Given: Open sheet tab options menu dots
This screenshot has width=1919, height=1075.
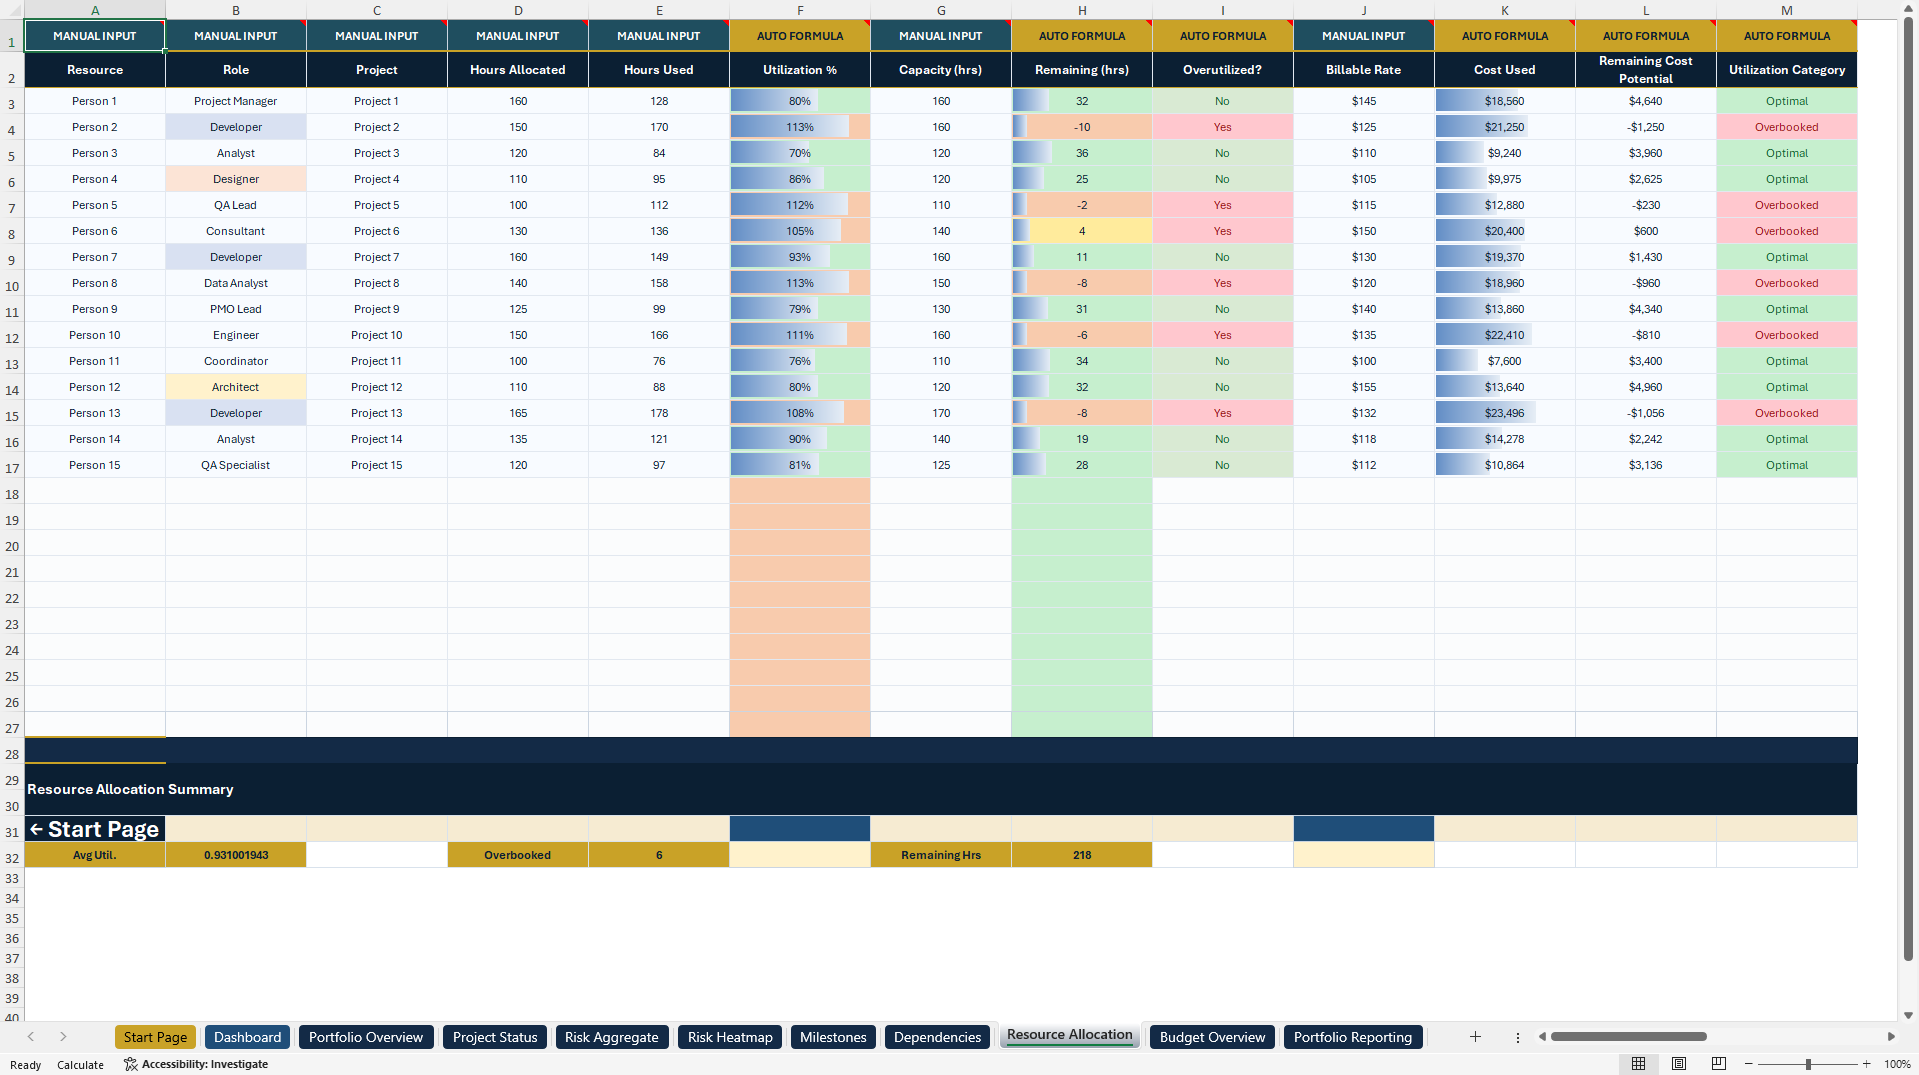Looking at the screenshot, I should tap(1517, 1037).
